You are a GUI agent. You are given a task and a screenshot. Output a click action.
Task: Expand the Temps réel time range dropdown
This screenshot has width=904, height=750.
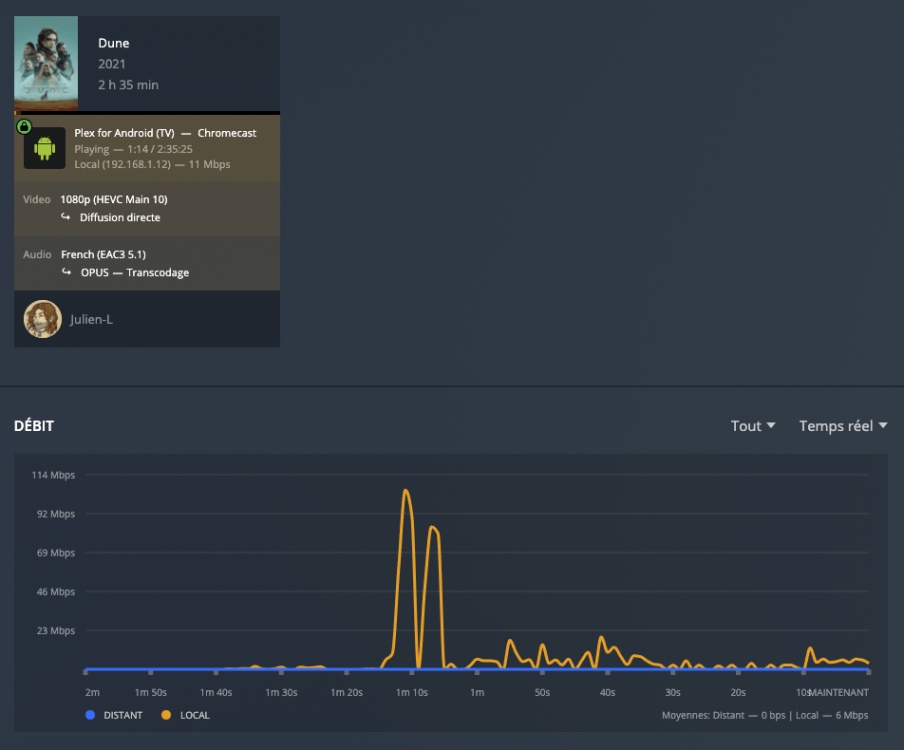[842, 426]
